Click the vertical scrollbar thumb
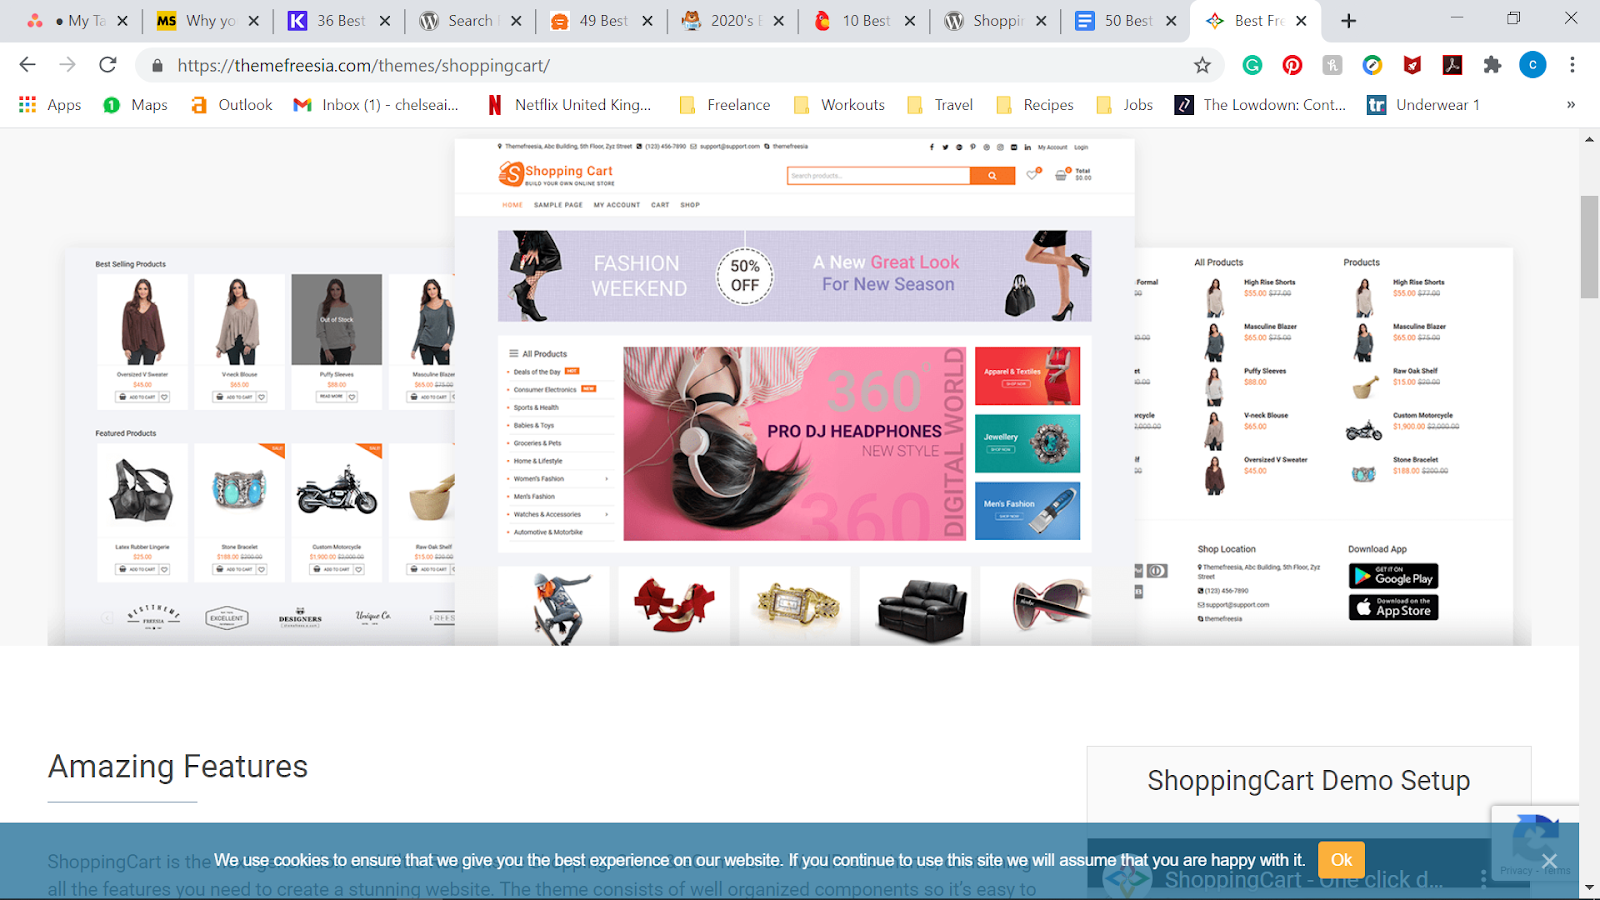This screenshot has height=900, width=1600. tap(1589, 247)
